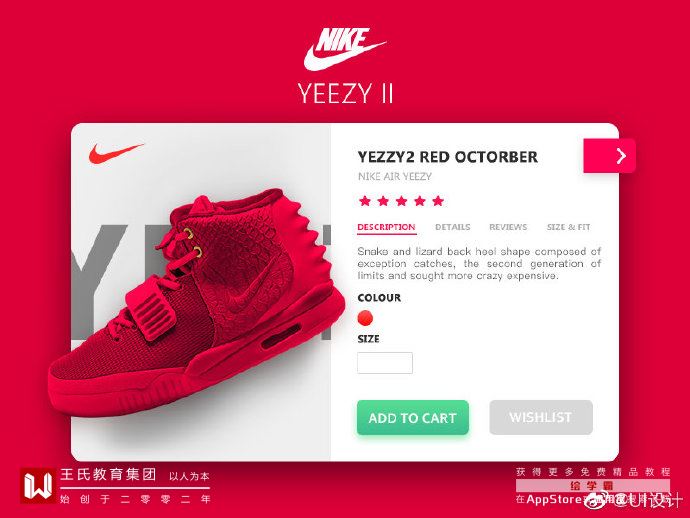Select the fifth rating star
Screen dimensions: 690x518
pyautogui.click(x=438, y=201)
